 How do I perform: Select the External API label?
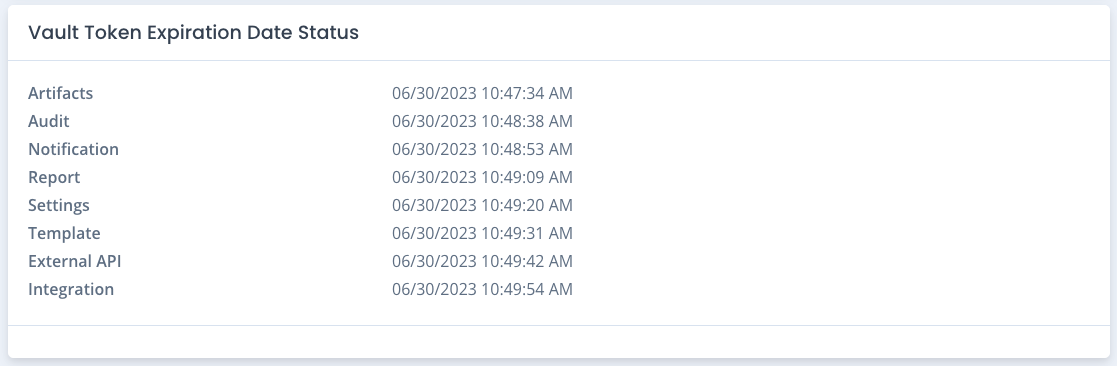(75, 261)
